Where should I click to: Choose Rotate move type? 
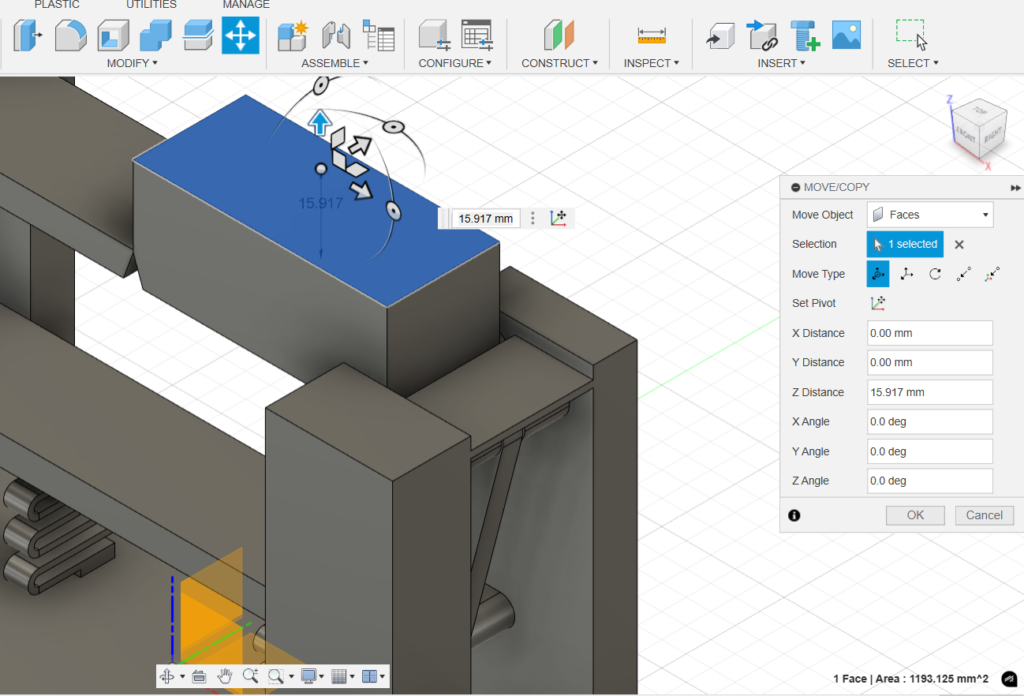coord(935,274)
